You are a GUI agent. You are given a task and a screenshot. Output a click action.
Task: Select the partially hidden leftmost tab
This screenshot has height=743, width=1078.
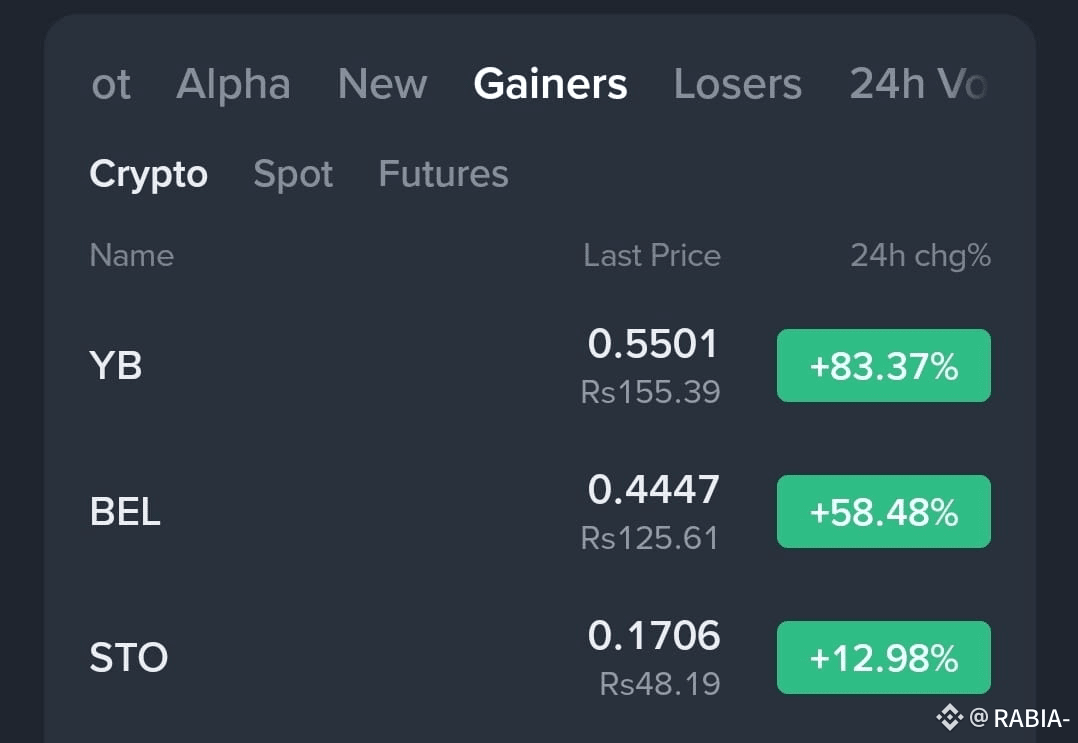coord(111,84)
